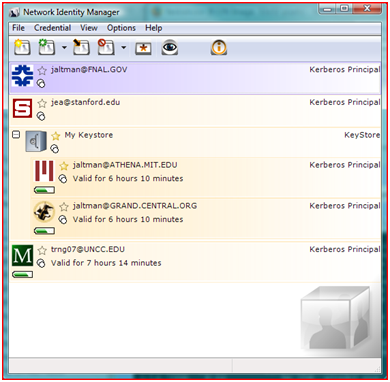The image size is (390, 382).
Task: Open the View menu
Action: [89, 28]
